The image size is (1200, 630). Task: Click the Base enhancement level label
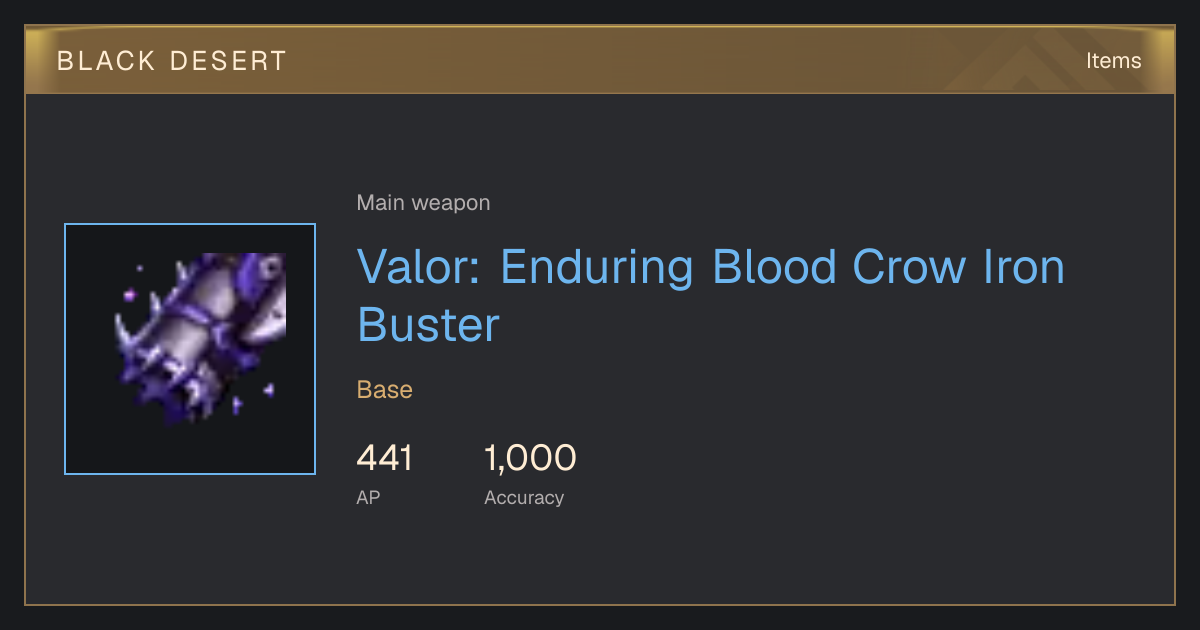[384, 389]
